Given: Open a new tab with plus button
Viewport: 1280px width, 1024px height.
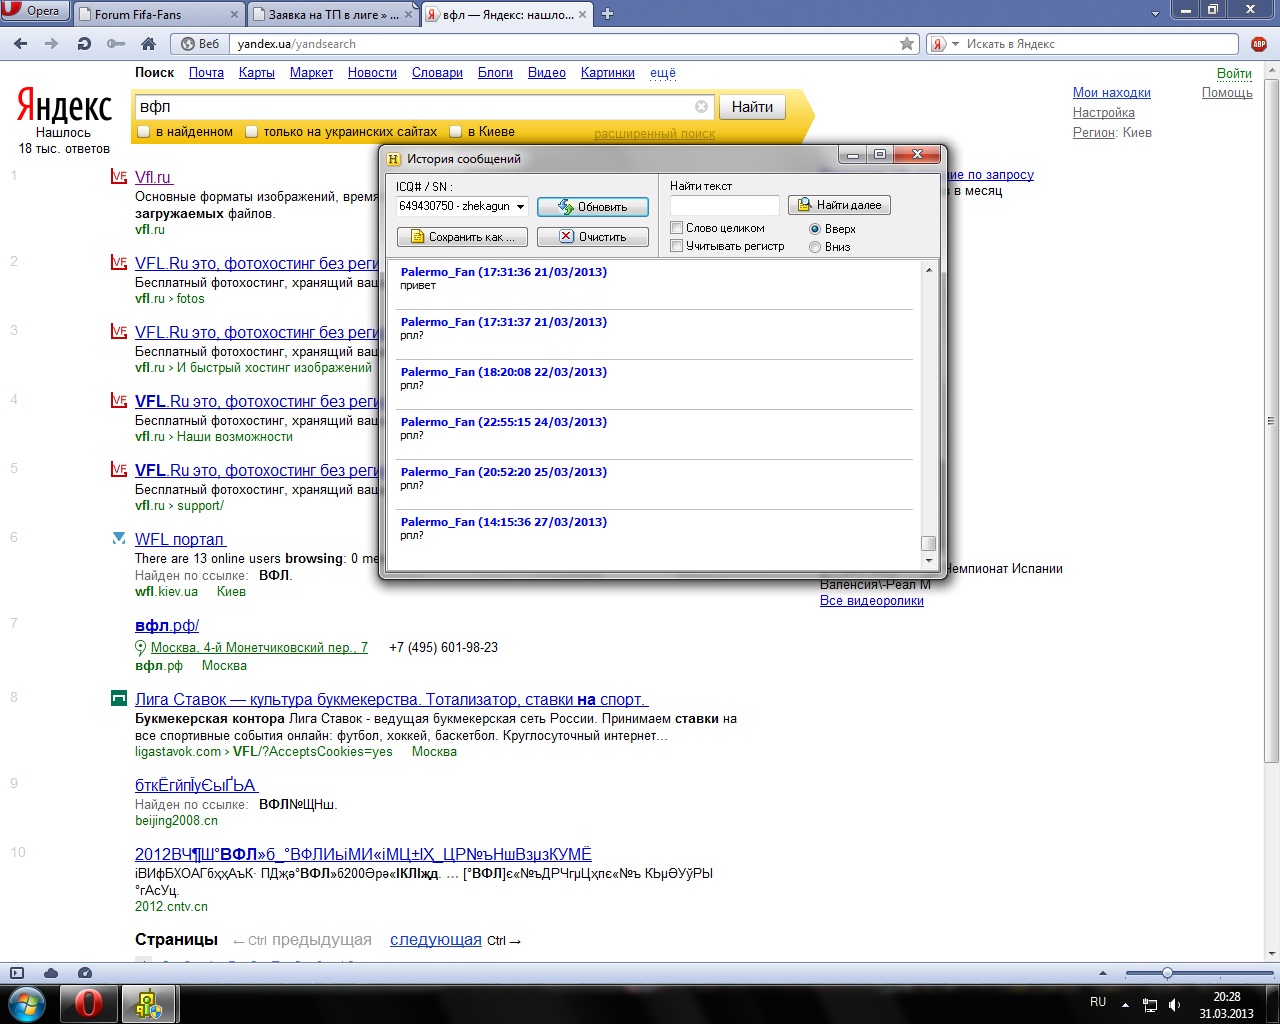Looking at the screenshot, I should click(x=607, y=14).
